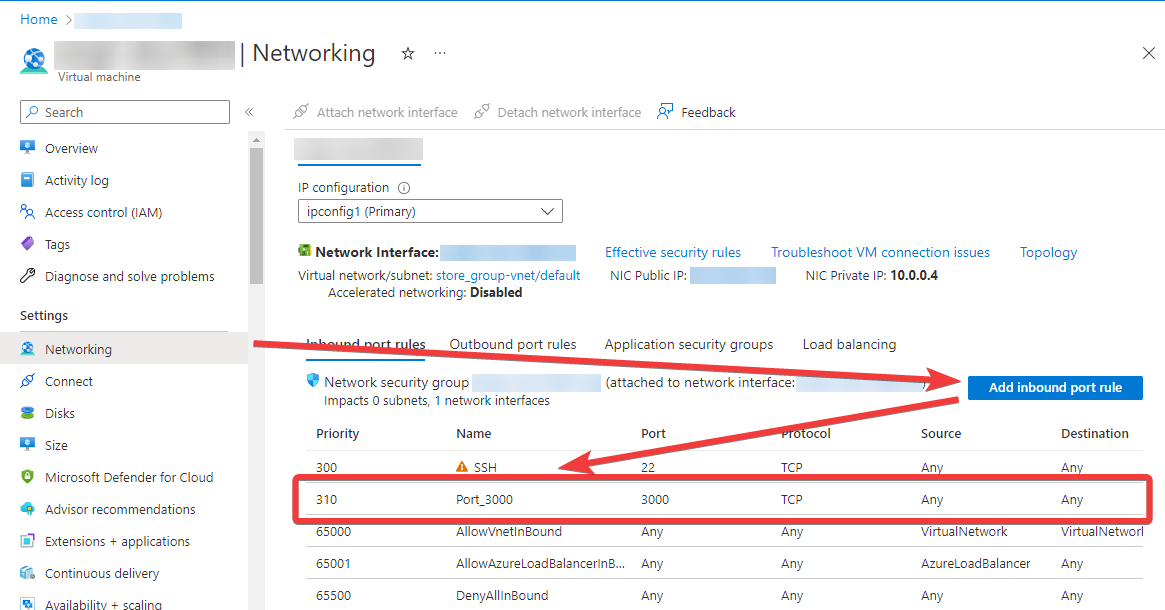Select the Inbound port rules tab
1165x610 pixels.
click(x=366, y=345)
